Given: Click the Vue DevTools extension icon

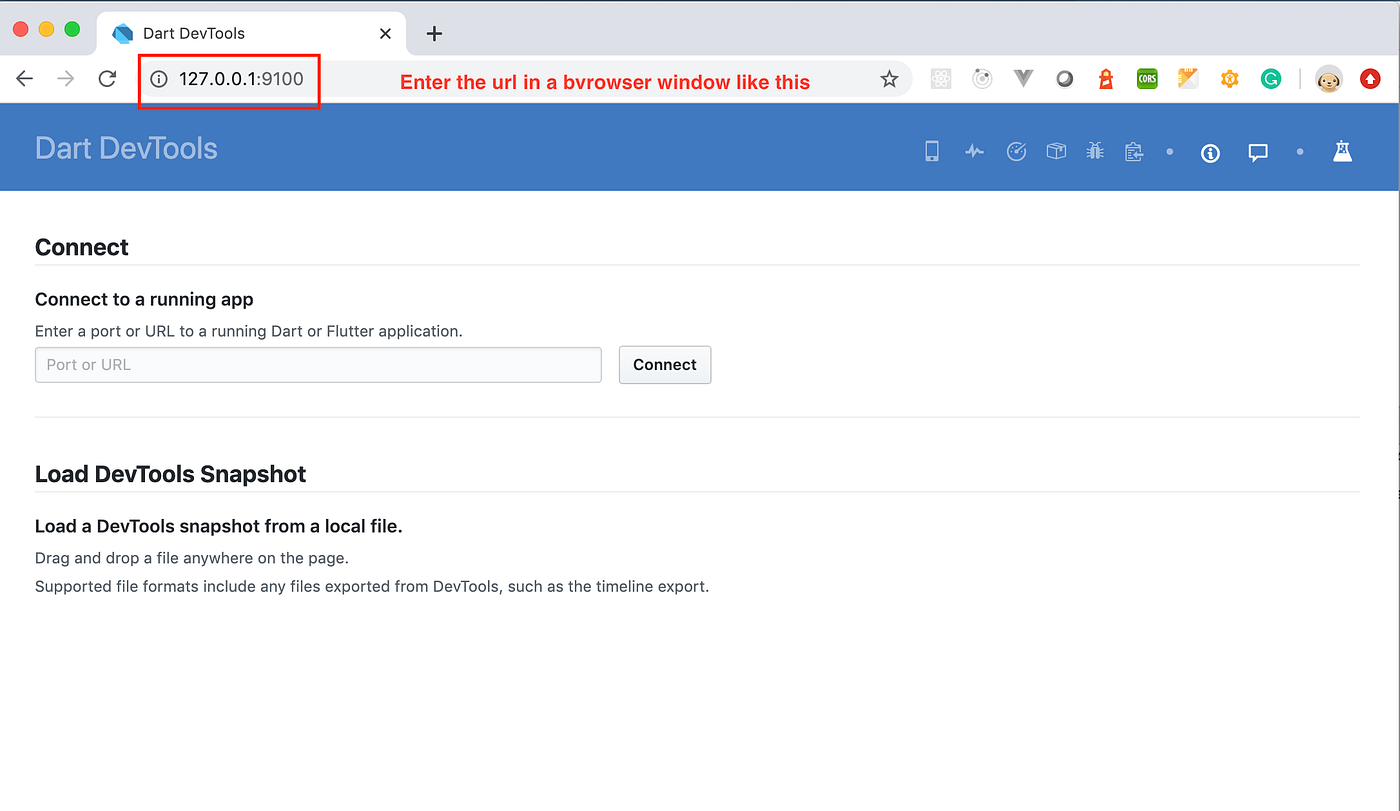Looking at the screenshot, I should pos(1022,77).
